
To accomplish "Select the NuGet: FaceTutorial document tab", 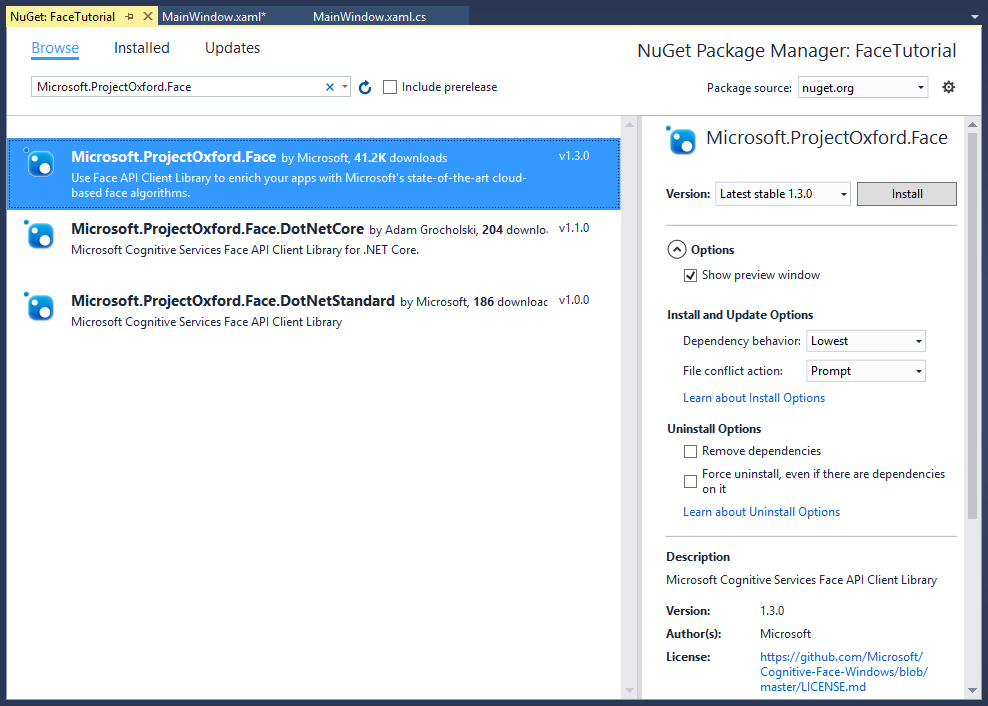I will [62, 17].
